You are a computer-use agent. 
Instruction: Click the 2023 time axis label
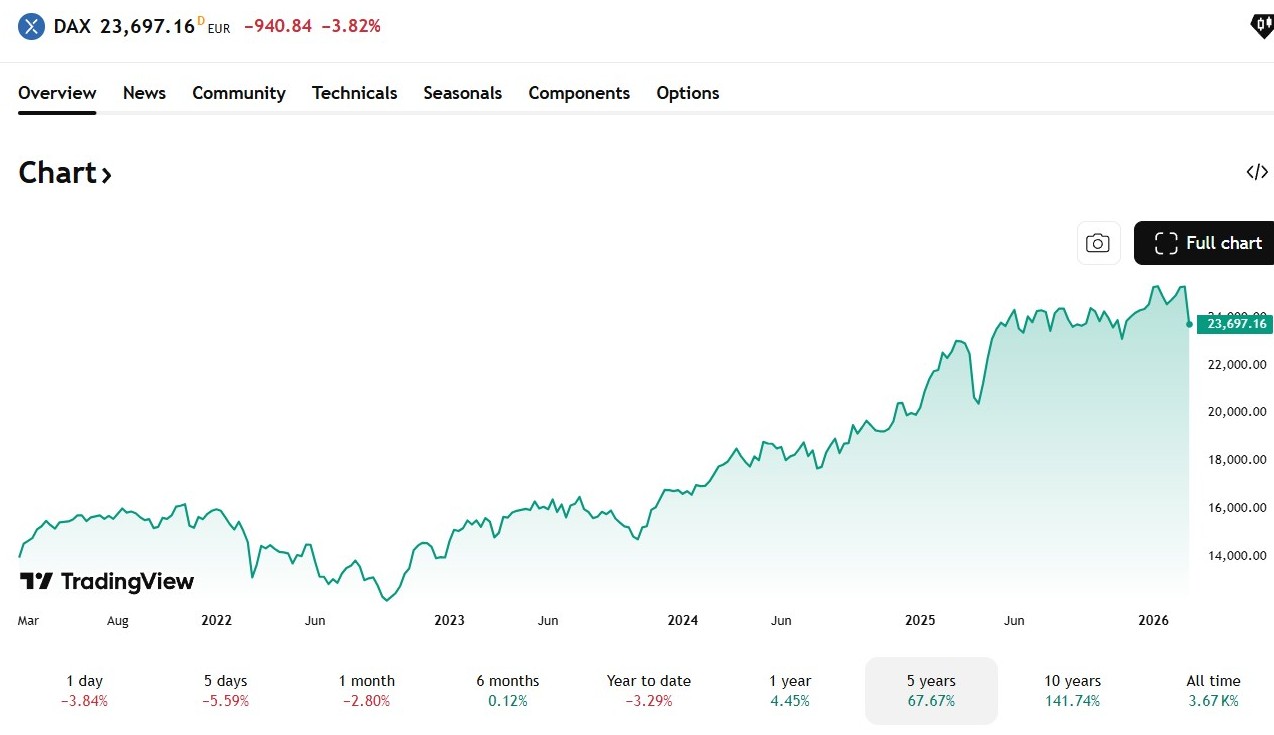click(449, 620)
